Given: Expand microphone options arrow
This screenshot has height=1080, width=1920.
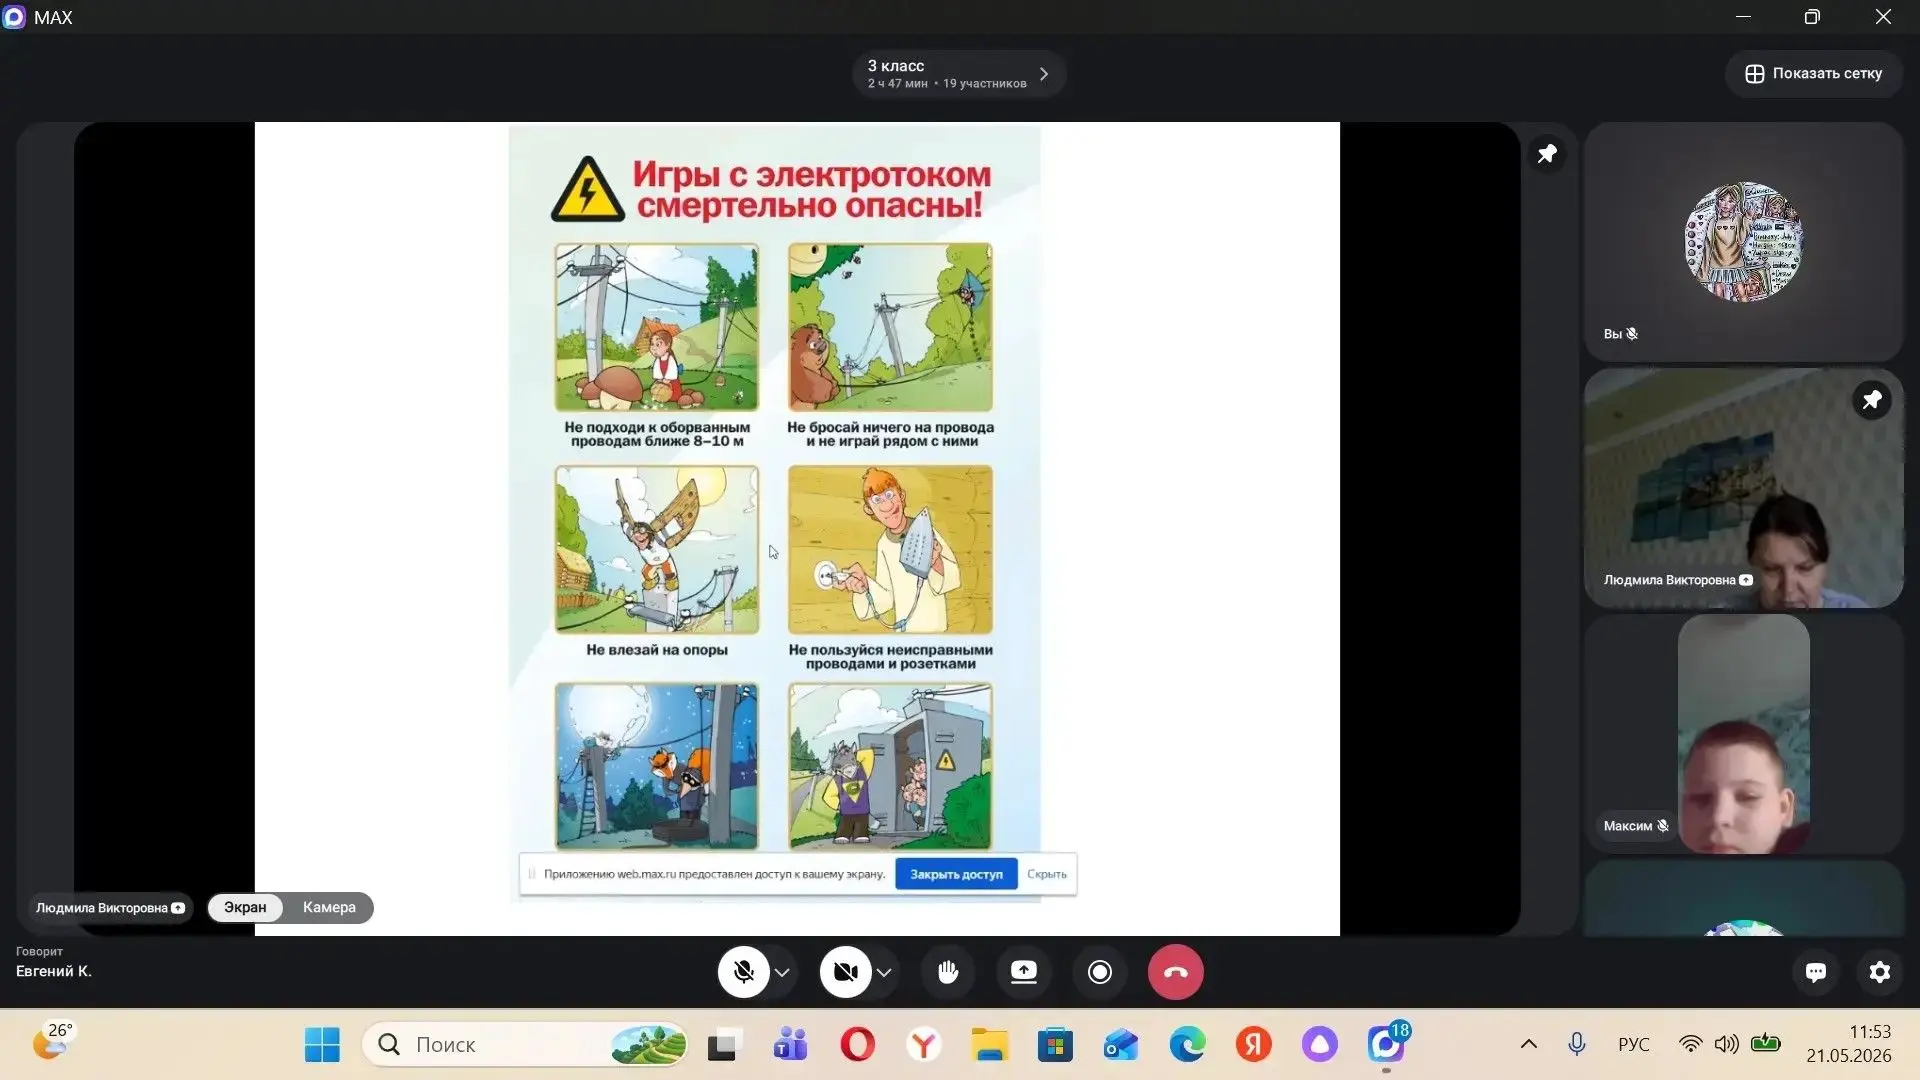Looking at the screenshot, I should tap(783, 972).
